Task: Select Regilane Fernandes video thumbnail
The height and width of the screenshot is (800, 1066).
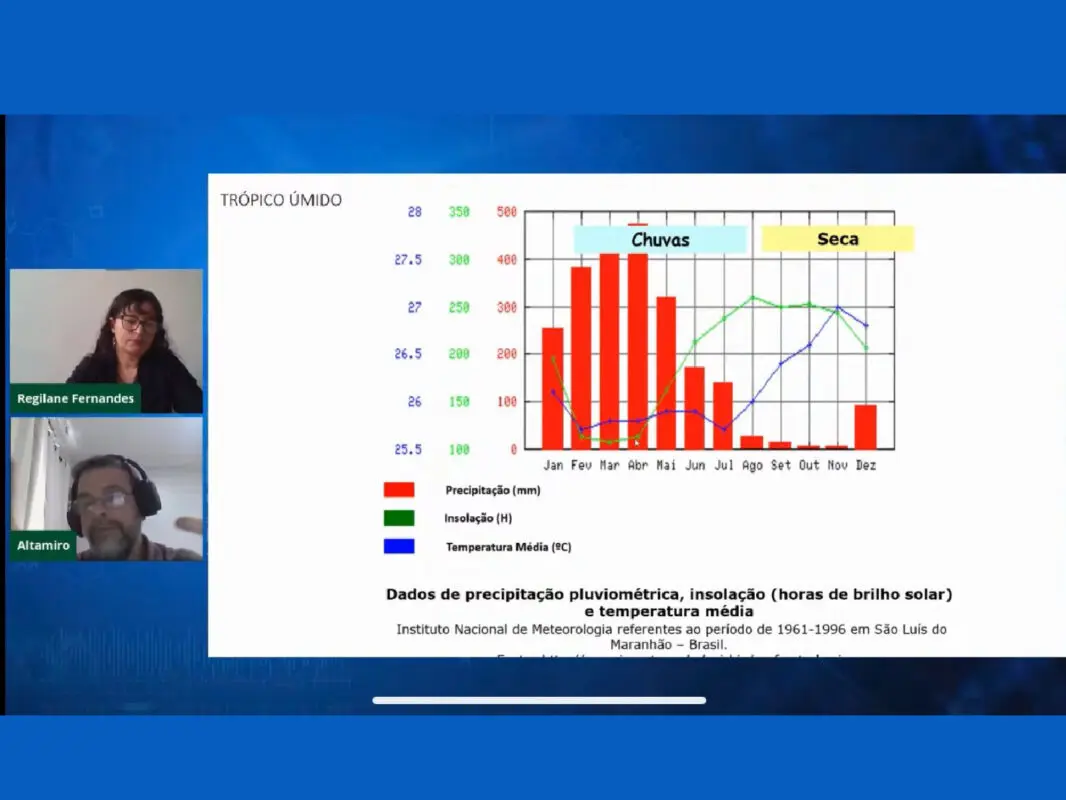Action: point(106,341)
